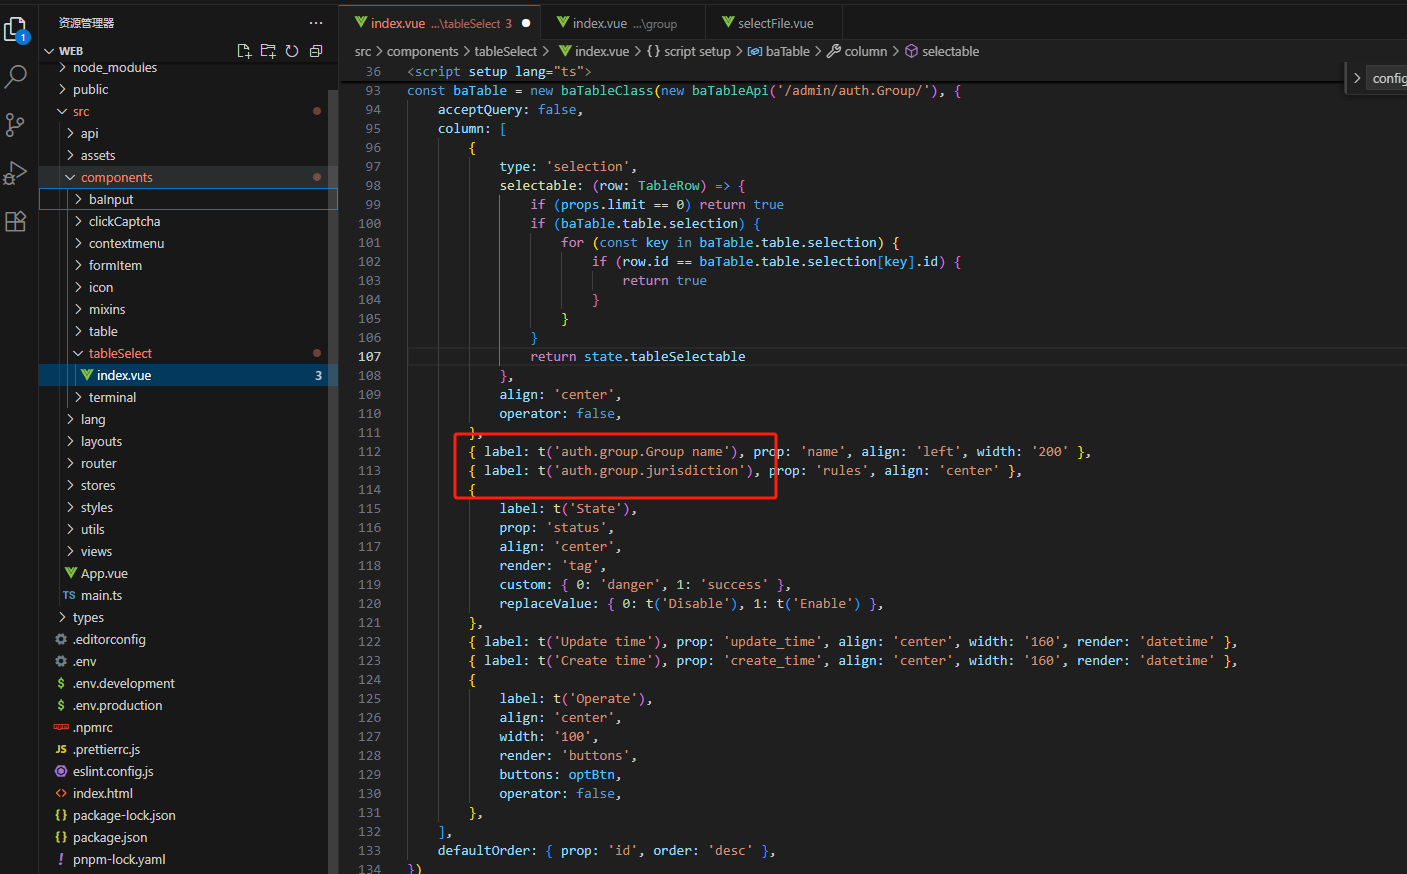The image size is (1407, 874).
Task: Open the Source Control view icon
Action: [x=15, y=124]
